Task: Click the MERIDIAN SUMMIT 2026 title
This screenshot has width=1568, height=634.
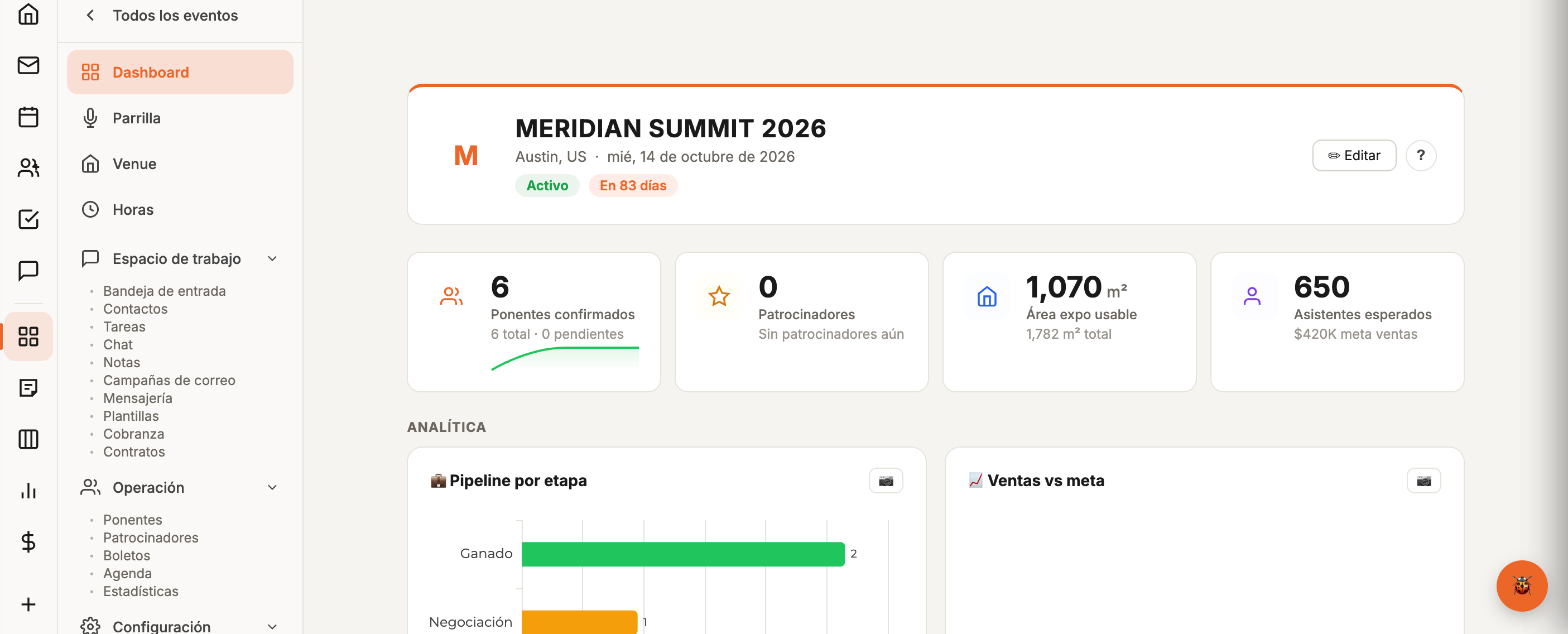Action: [671, 129]
